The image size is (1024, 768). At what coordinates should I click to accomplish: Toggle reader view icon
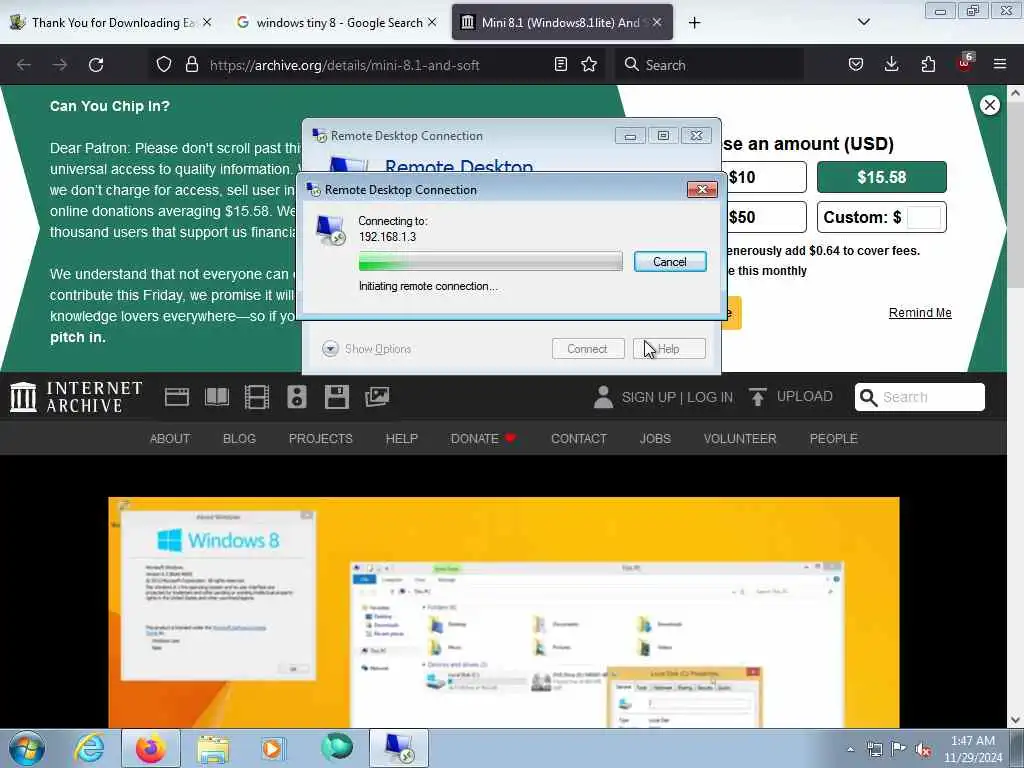point(560,64)
